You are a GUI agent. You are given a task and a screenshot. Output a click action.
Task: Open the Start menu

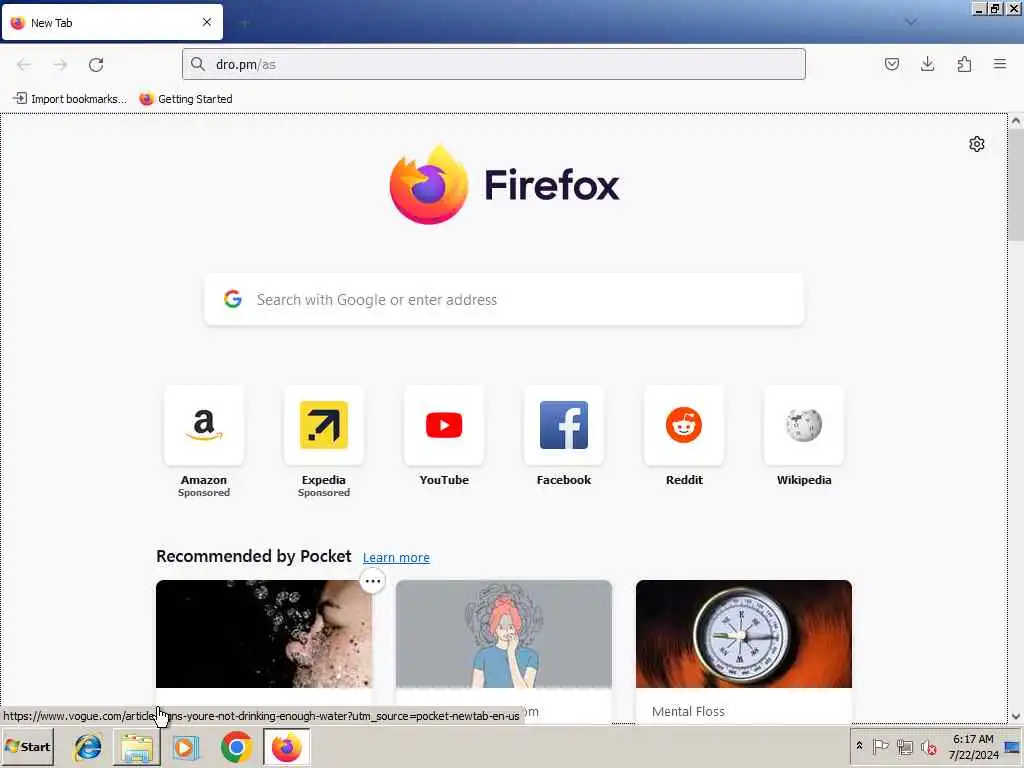coord(27,747)
